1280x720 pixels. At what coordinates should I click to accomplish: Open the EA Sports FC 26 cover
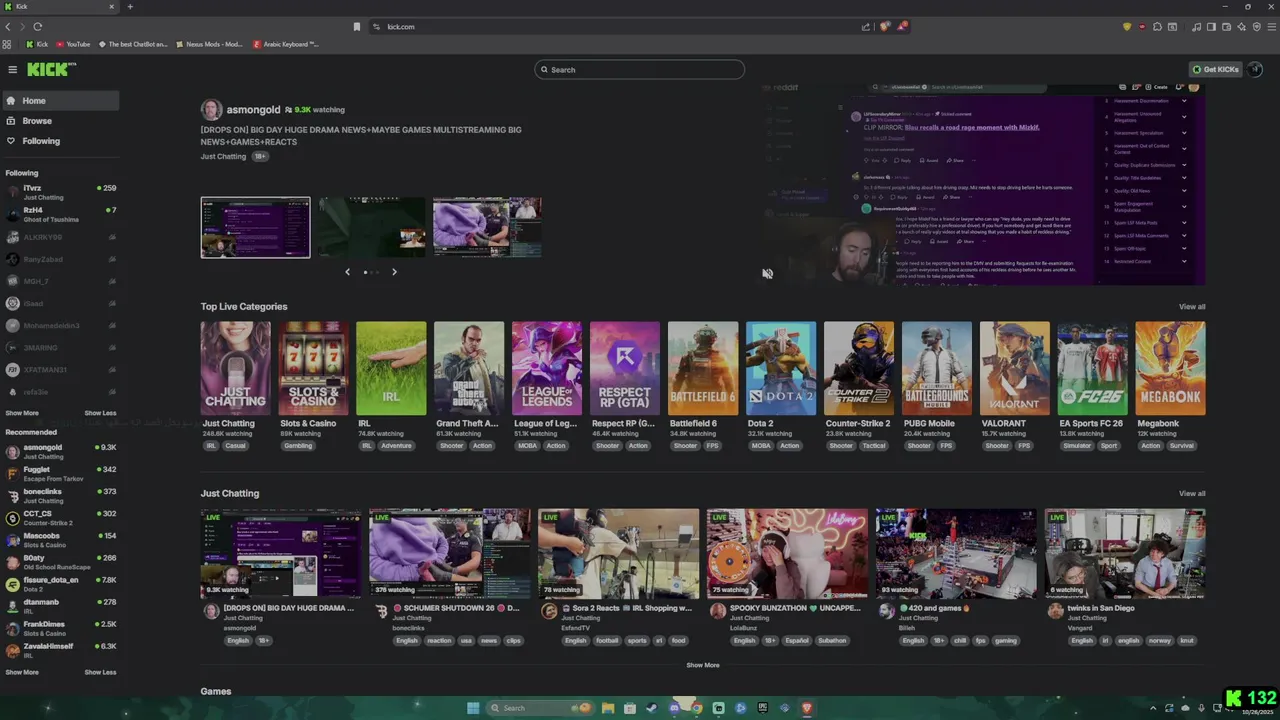(x=1093, y=368)
